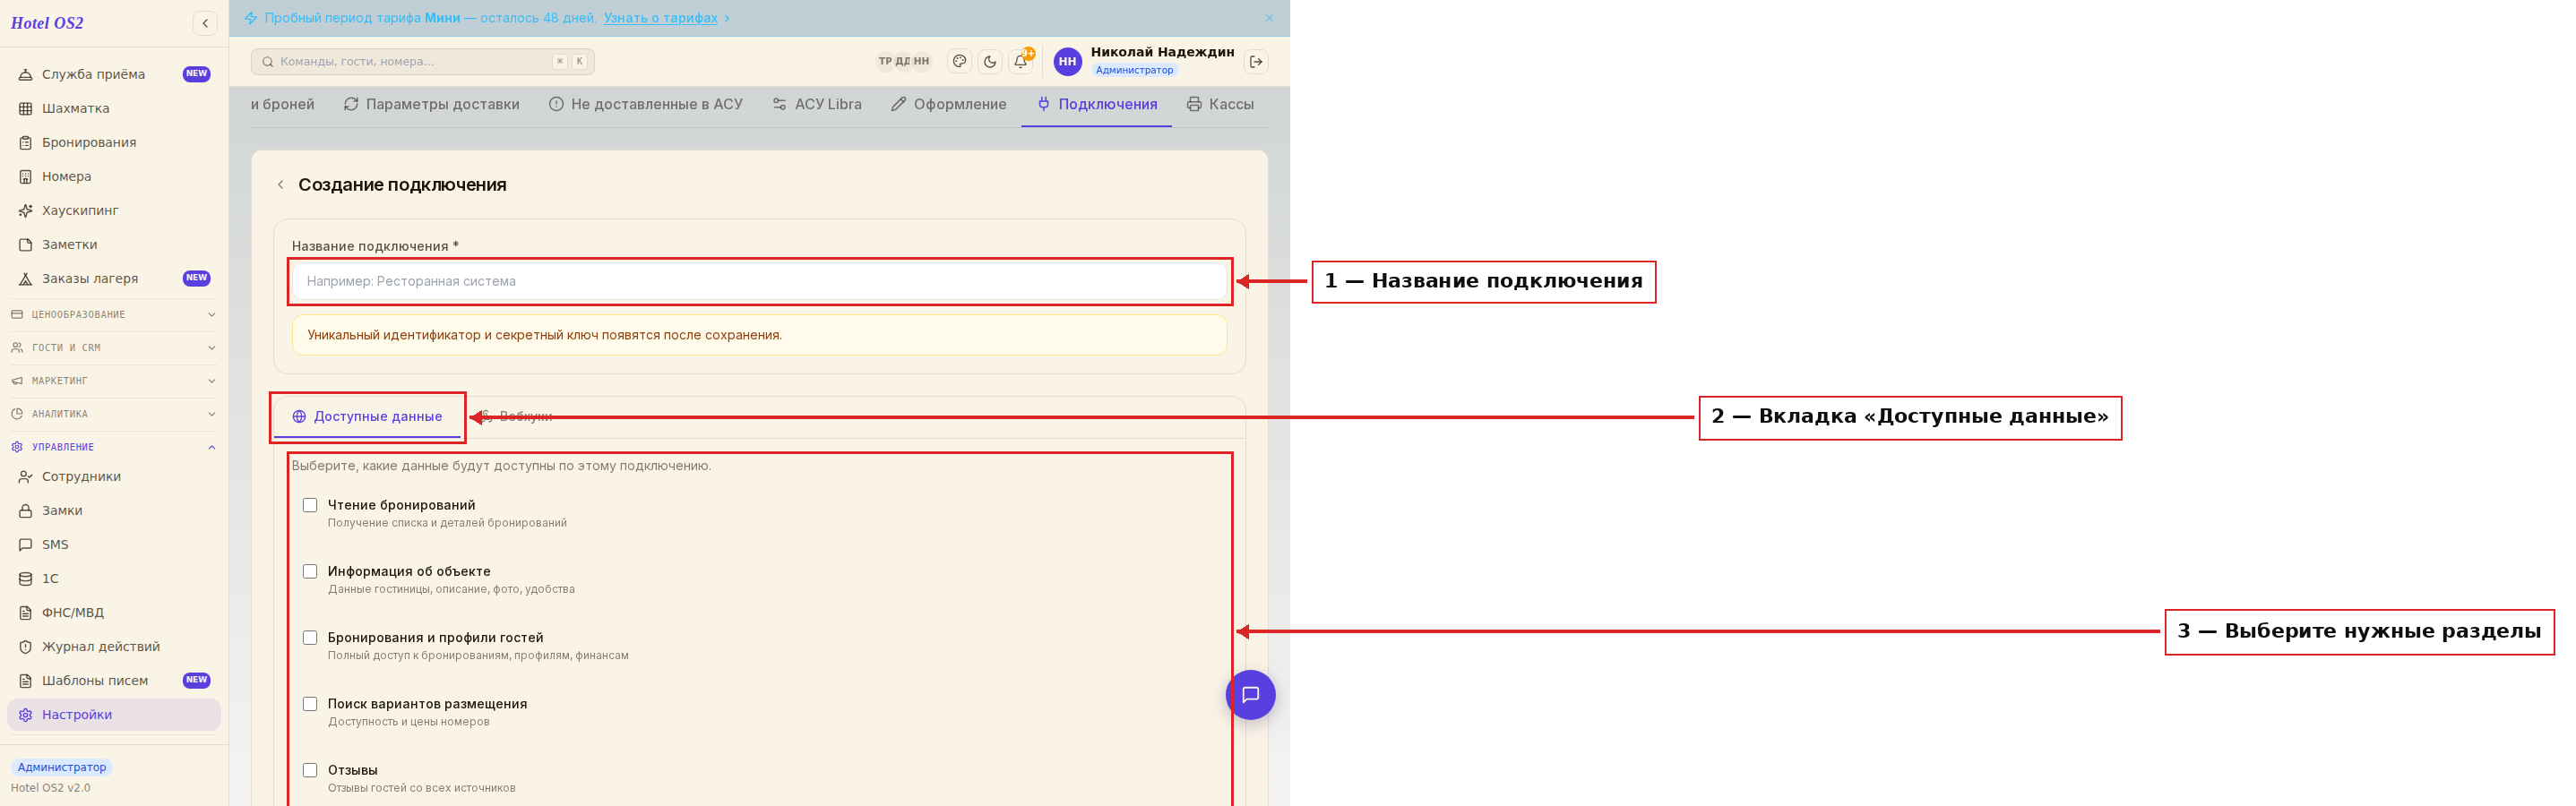Enable Бронирования и профили гостей checkbox
Screen dimensions: 2576x806
pos(310,637)
